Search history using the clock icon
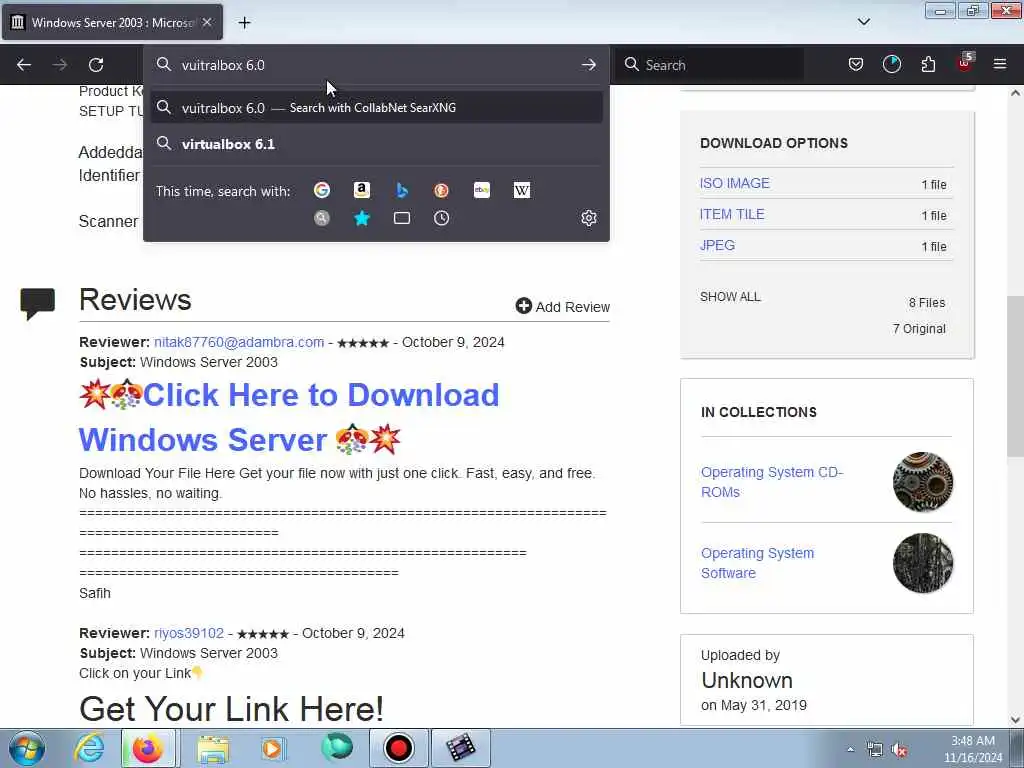1024x768 pixels. point(441,218)
